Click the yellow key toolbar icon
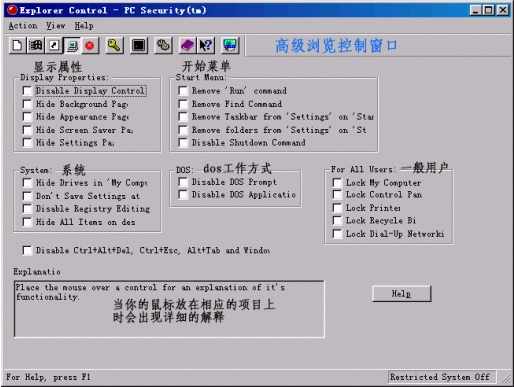Viewport: 514px width, 387px height. pos(114,45)
